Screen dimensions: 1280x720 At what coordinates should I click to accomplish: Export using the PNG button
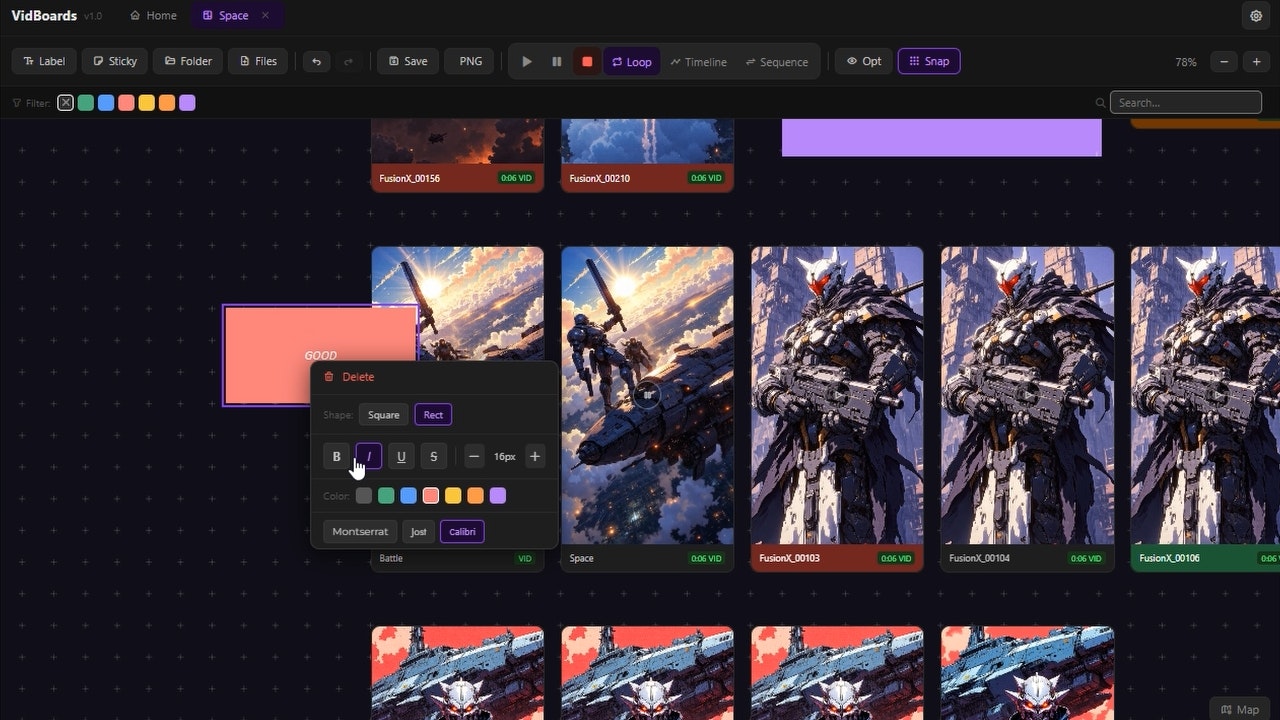point(470,61)
